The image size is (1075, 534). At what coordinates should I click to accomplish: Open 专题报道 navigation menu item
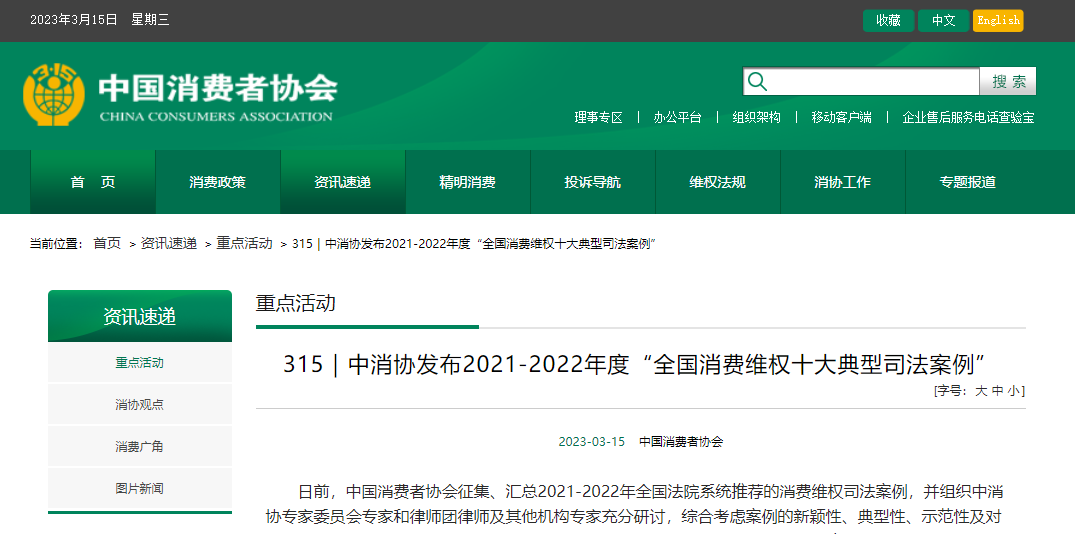click(967, 182)
